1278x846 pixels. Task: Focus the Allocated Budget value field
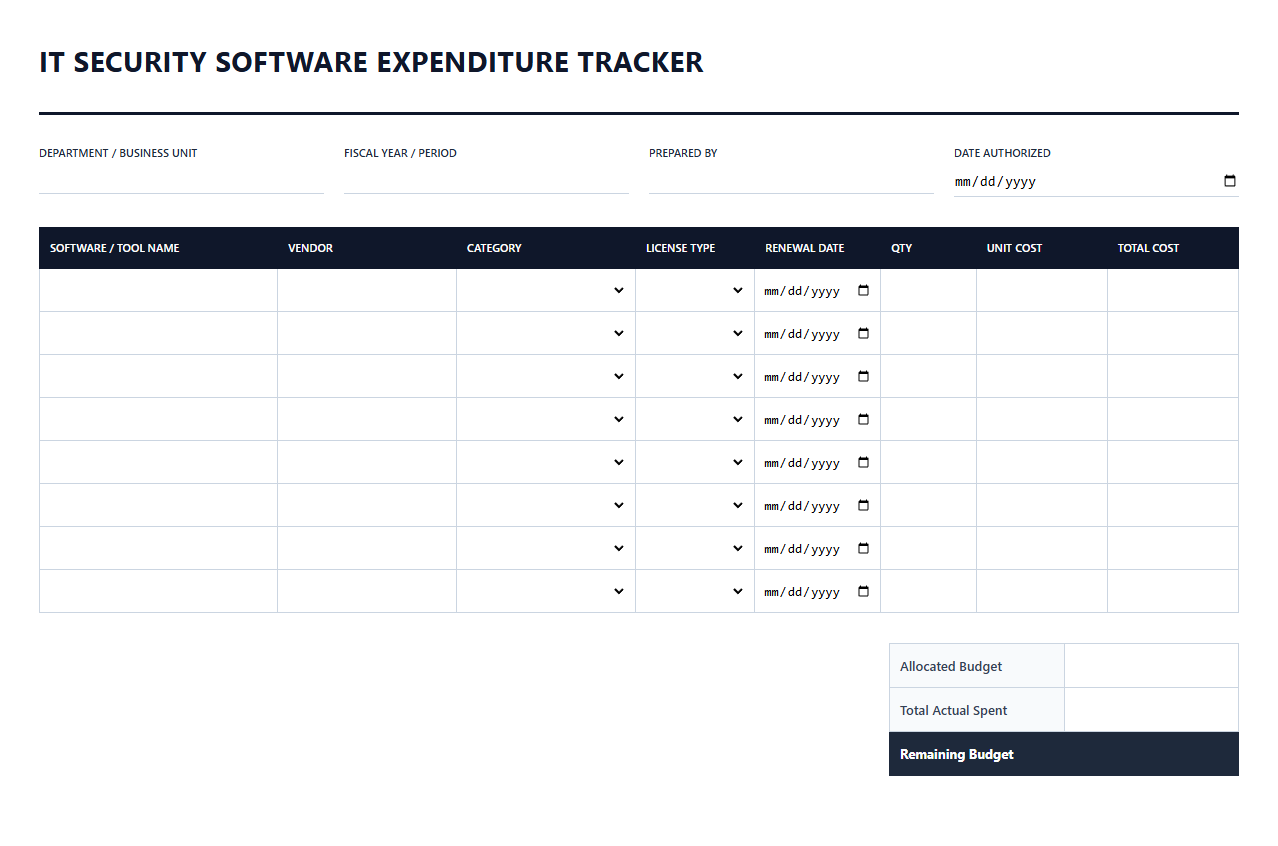coord(1151,666)
